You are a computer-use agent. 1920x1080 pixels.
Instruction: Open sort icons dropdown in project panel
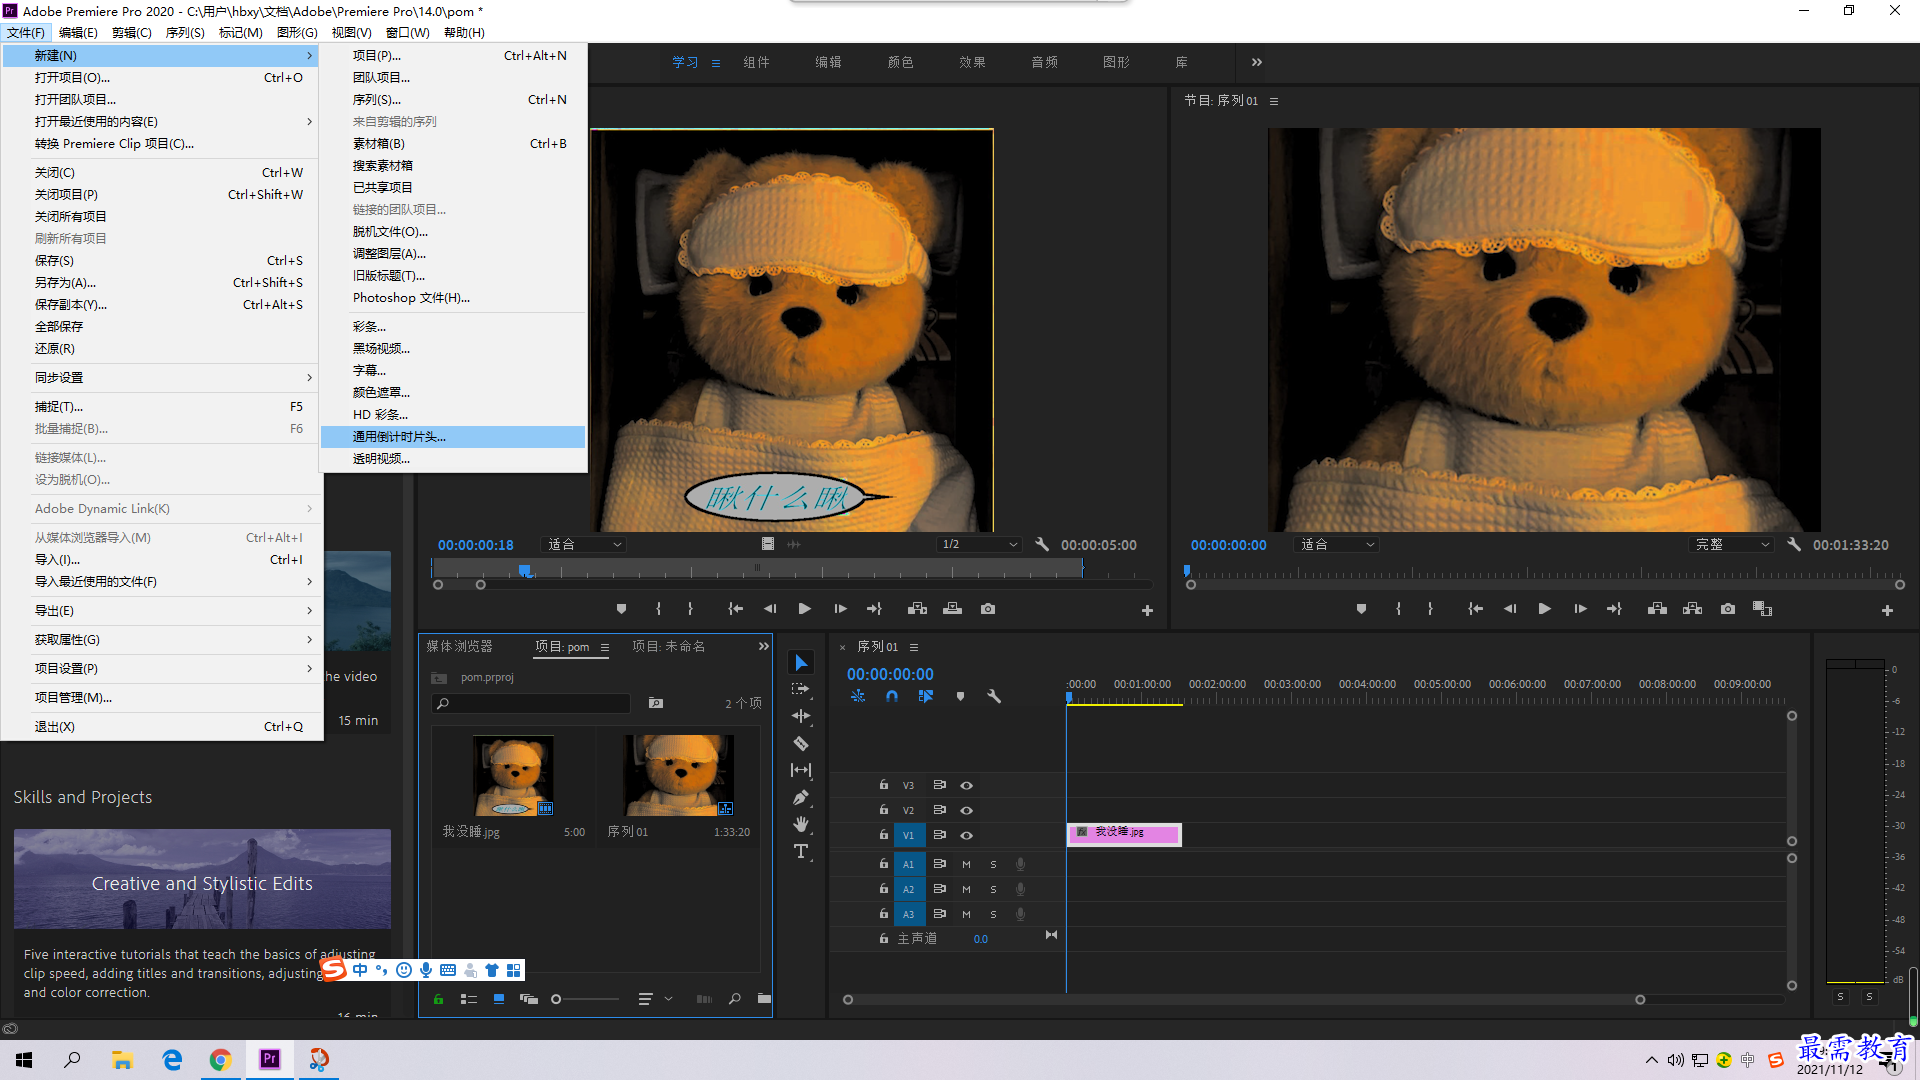654,999
